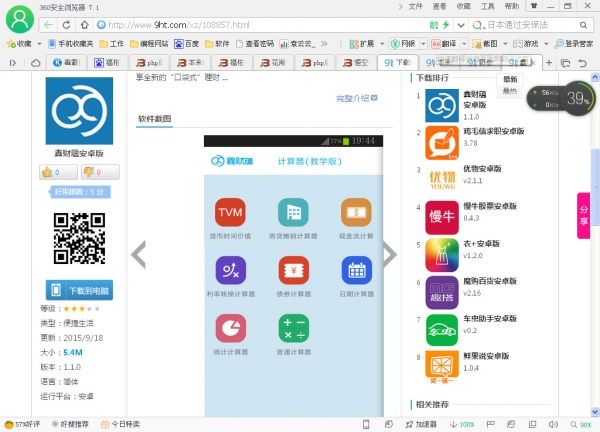Open the 帮助 menu
The image size is (600, 432).
point(512,6)
